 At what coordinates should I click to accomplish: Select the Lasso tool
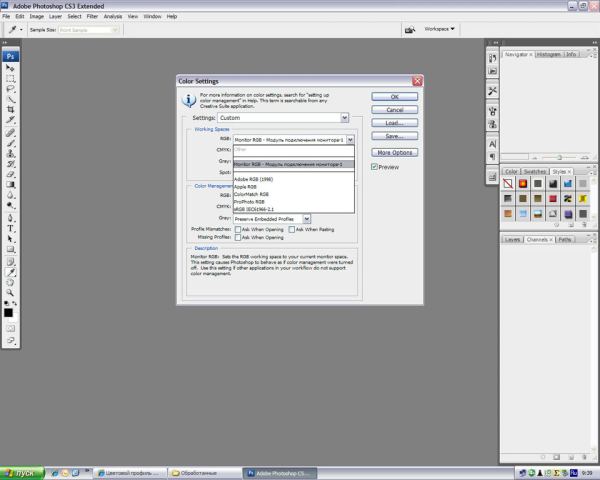tap(10, 89)
